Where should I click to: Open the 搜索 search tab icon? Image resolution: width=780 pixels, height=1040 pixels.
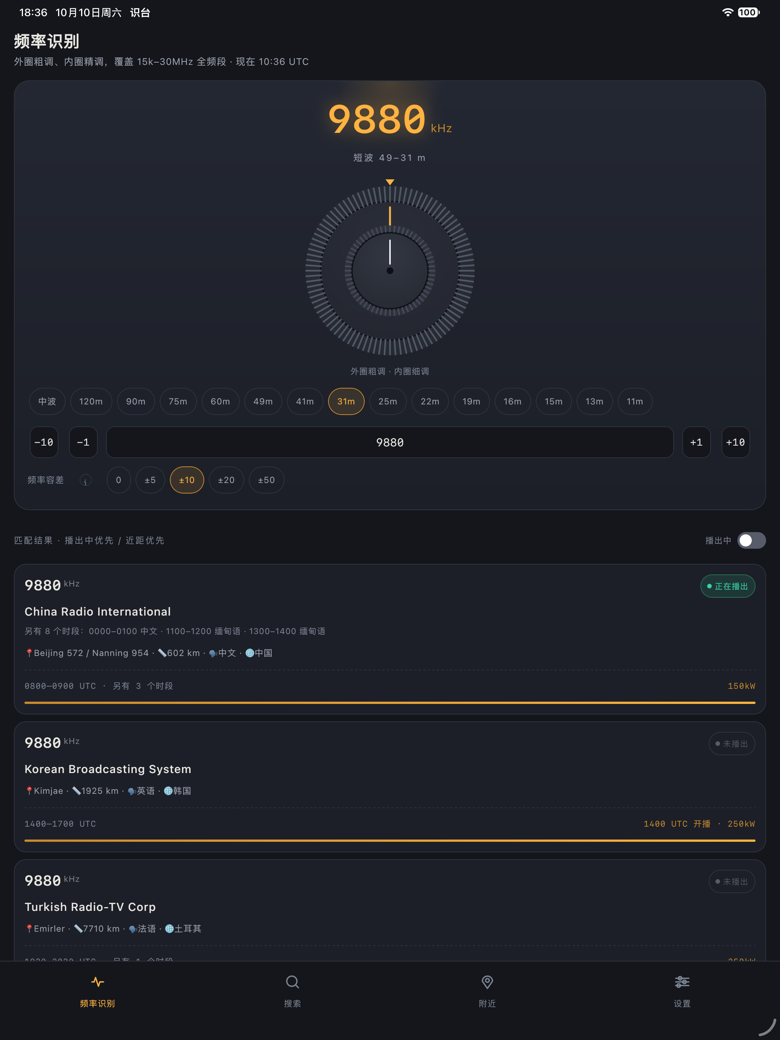click(x=292, y=982)
